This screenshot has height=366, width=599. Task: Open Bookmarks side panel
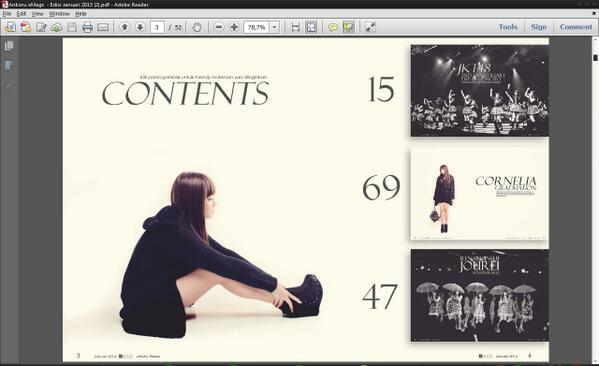coord(9,66)
